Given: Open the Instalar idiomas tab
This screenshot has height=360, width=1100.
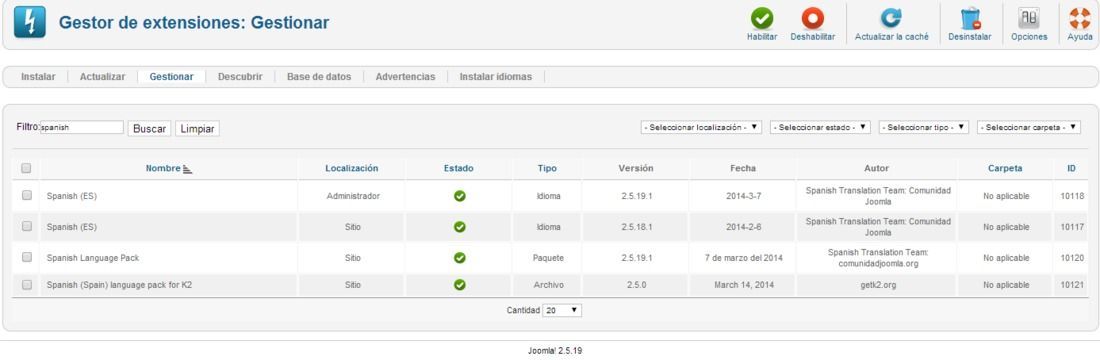Looking at the screenshot, I should [x=496, y=77].
